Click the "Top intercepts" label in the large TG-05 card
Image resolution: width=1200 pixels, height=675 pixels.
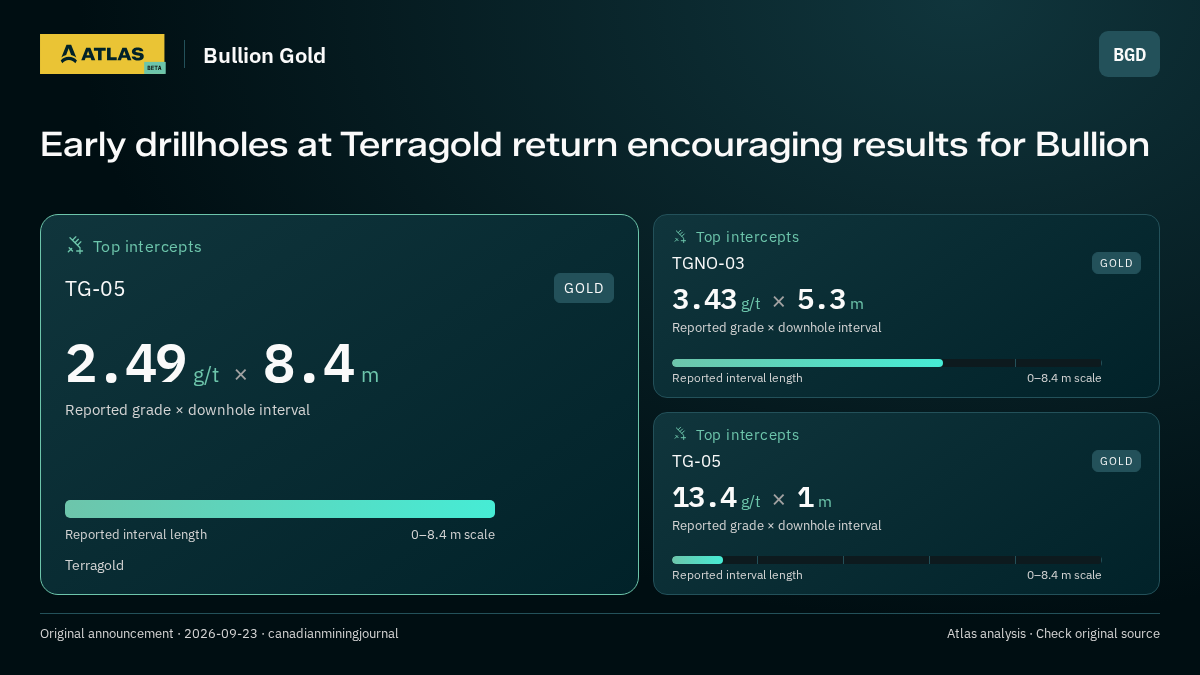coord(147,246)
